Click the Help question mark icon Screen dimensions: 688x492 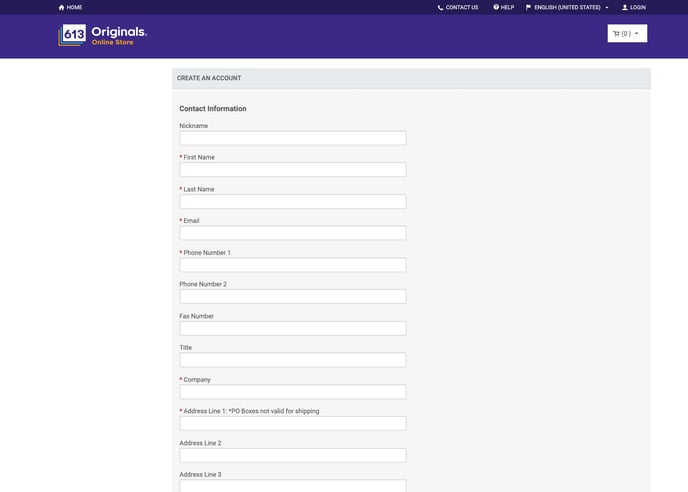496,7
